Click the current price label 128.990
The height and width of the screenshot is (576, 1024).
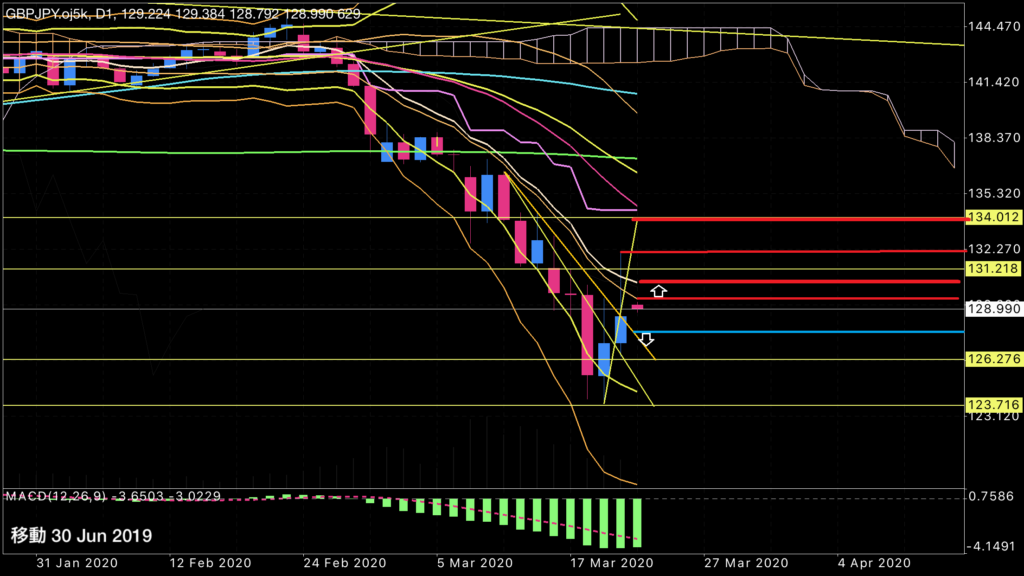(x=993, y=308)
